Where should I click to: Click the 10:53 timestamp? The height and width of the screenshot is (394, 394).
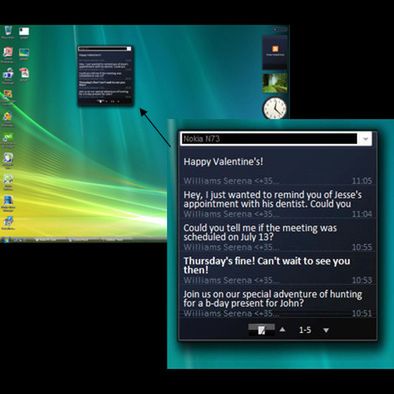coord(362,280)
